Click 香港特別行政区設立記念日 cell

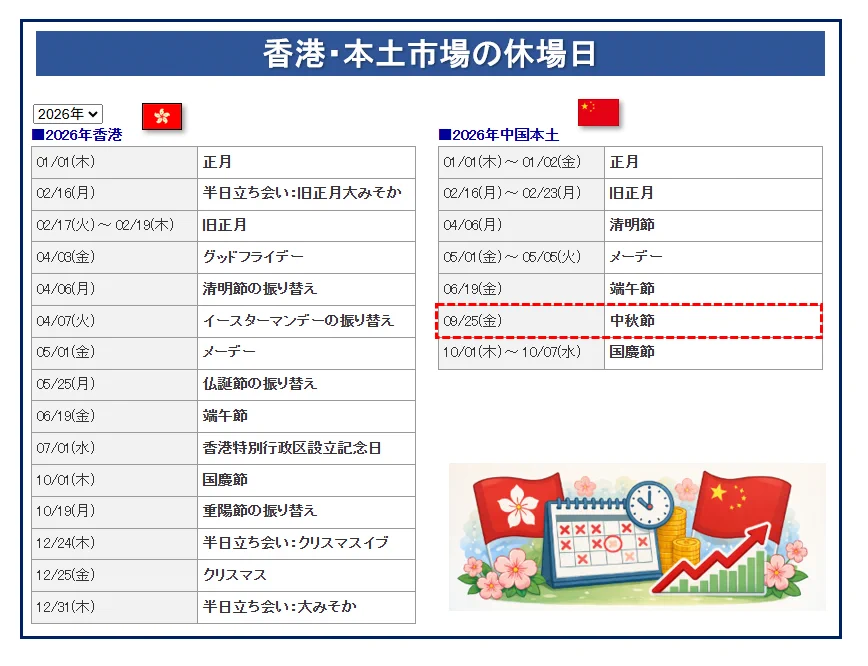[306, 448]
